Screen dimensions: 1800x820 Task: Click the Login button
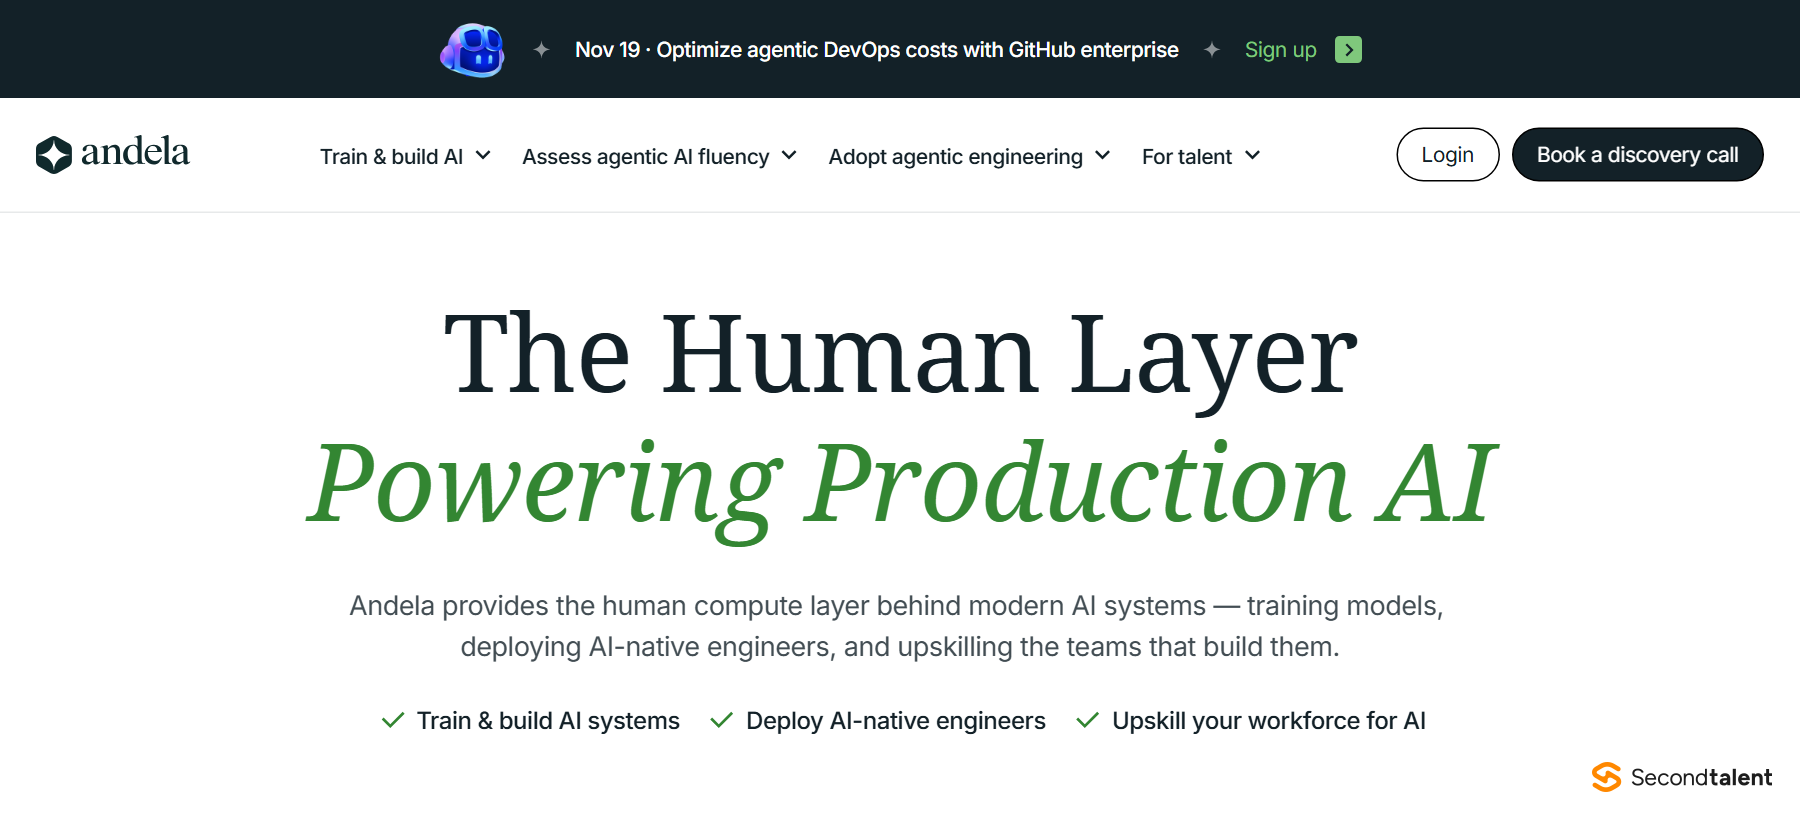click(1447, 155)
